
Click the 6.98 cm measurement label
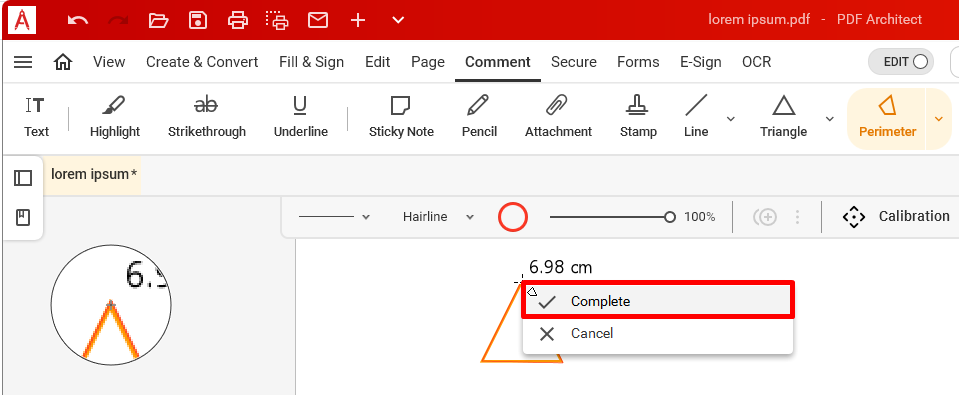(560, 267)
